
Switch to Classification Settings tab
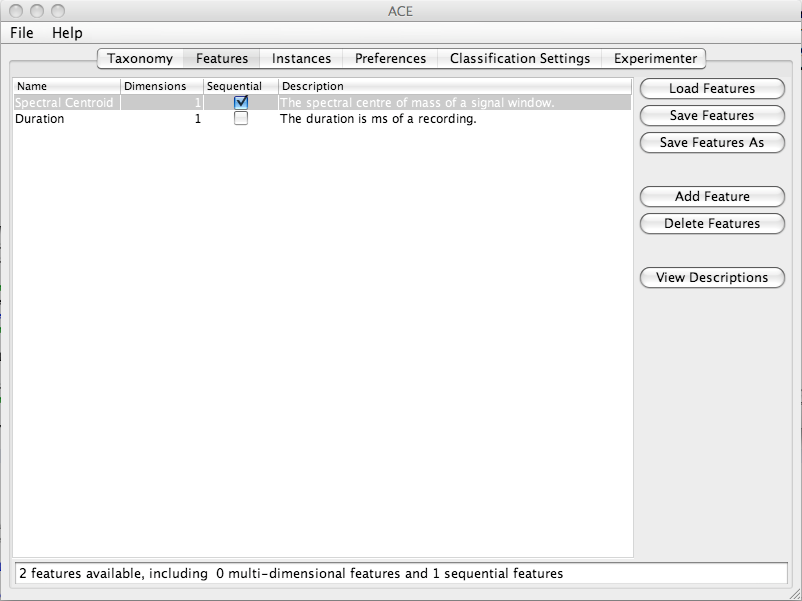pos(520,58)
